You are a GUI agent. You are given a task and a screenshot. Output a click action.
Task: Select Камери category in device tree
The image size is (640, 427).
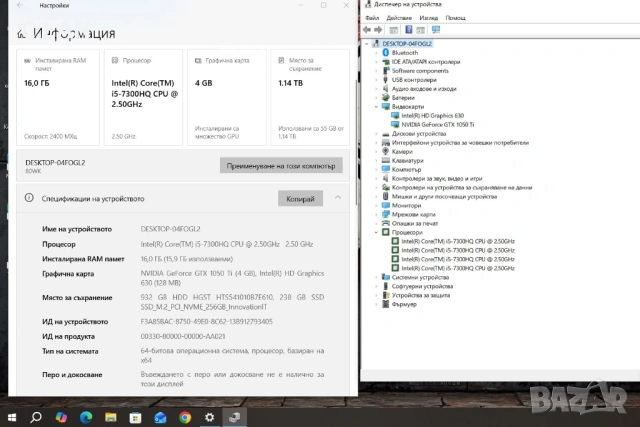coord(402,151)
